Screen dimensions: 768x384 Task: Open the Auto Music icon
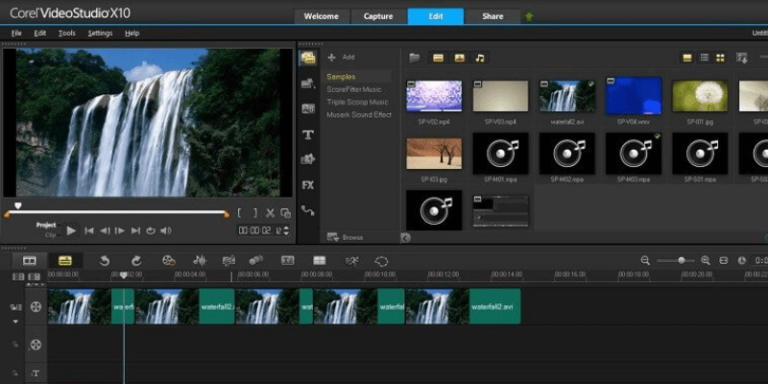229,261
